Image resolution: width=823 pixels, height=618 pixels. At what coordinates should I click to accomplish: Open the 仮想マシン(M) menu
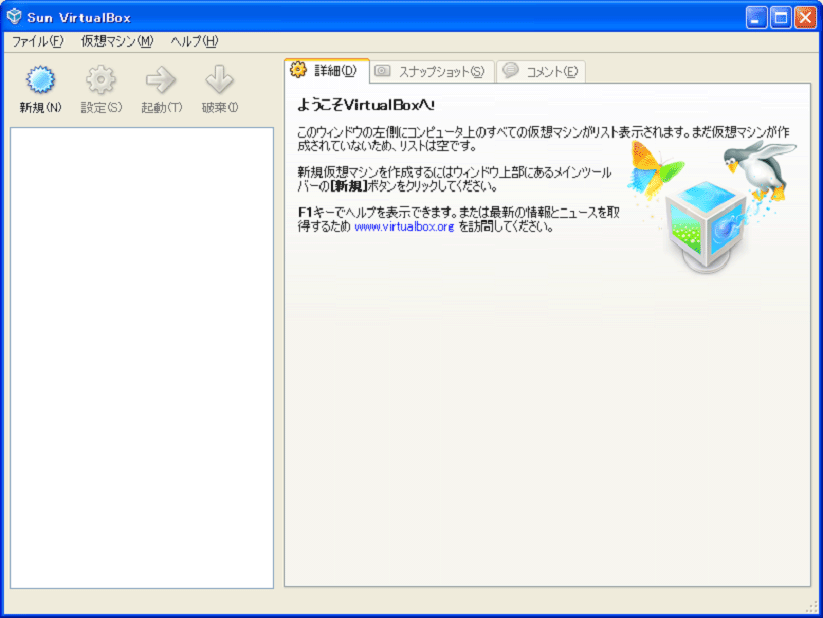[117, 41]
